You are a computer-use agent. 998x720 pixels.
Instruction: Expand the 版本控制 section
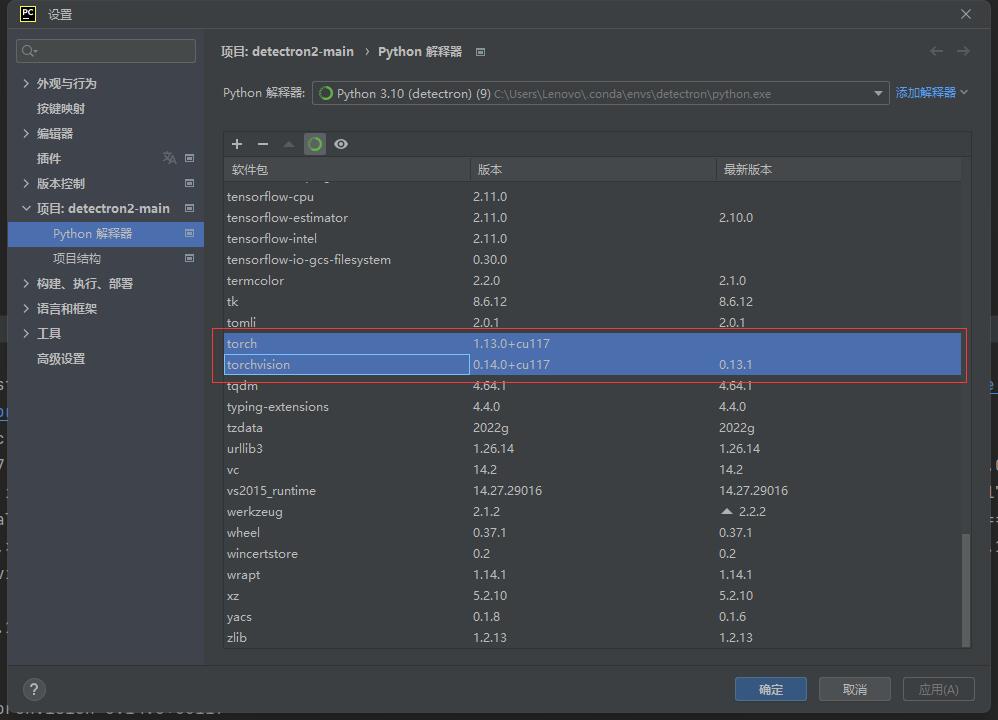pyautogui.click(x=25, y=183)
